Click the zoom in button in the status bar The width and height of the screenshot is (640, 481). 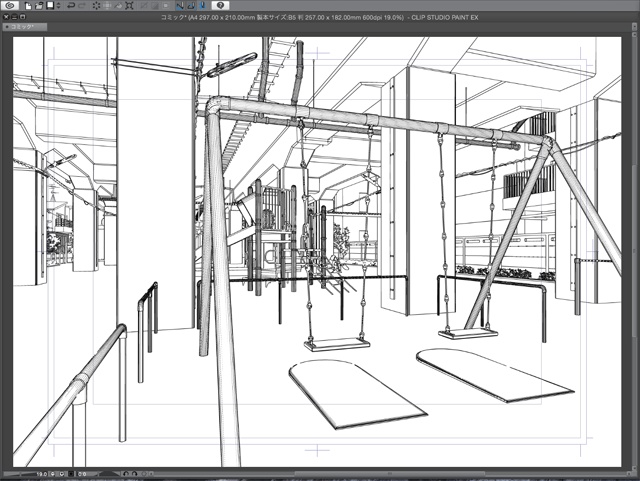(62, 474)
